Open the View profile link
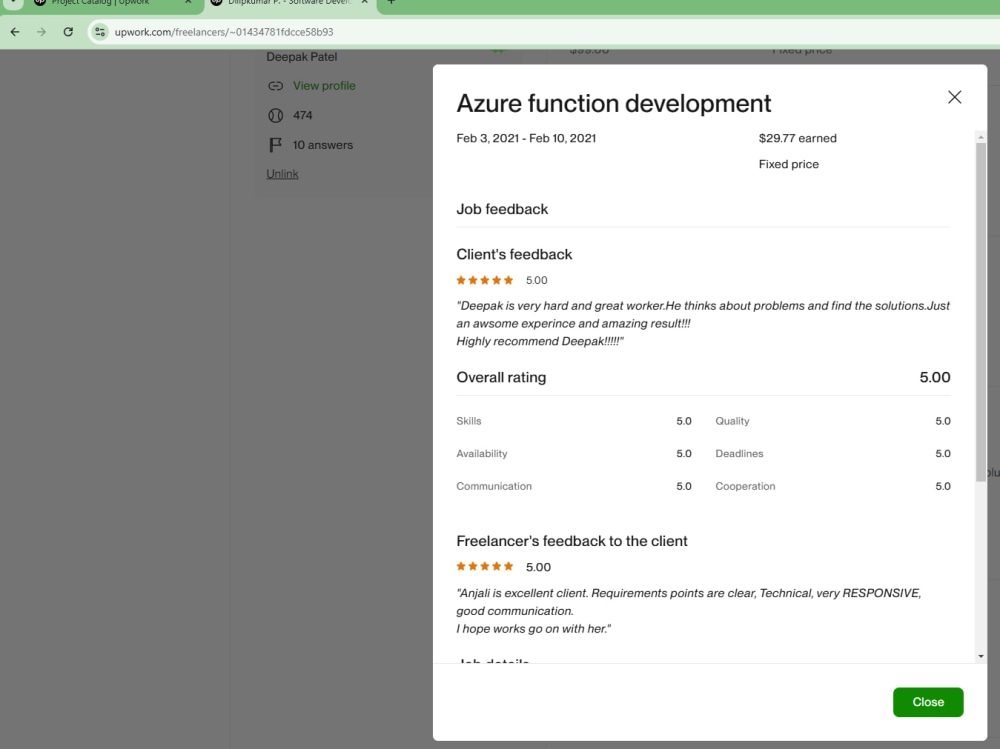Image resolution: width=1000 pixels, height=749 pixels. coord(324,85)
